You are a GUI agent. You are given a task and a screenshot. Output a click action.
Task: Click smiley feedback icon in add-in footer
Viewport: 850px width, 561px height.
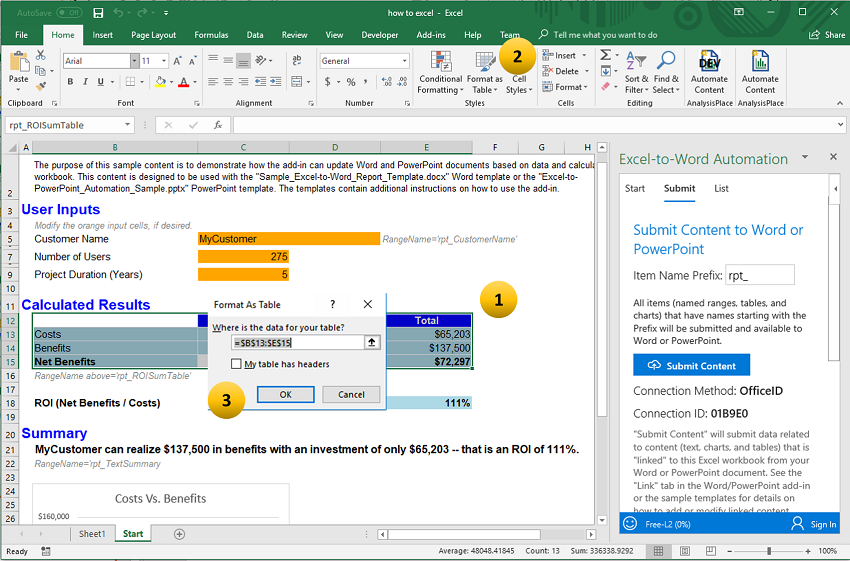click(630, 524)
